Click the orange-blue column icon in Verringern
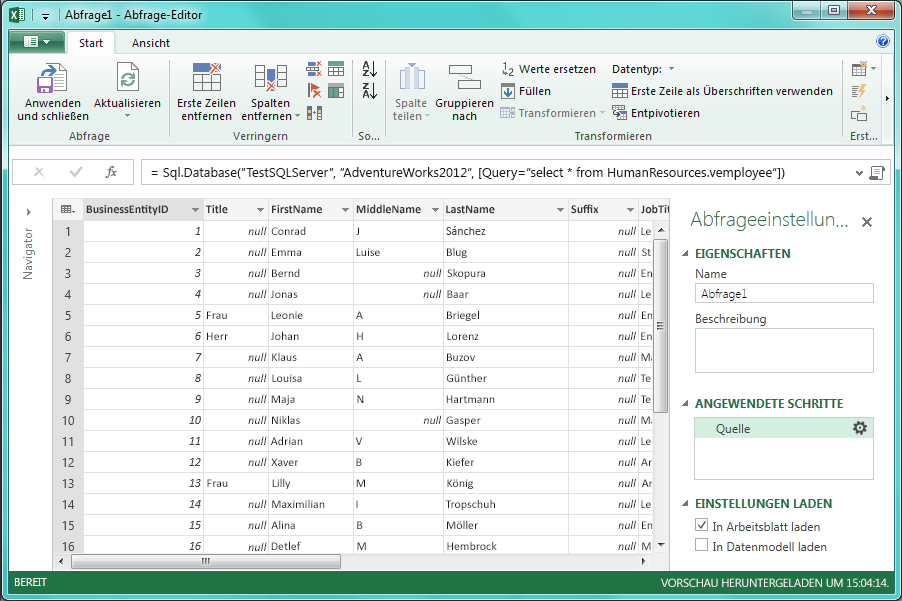The height and width of the screenshot is (601, 902). [314, 113]
